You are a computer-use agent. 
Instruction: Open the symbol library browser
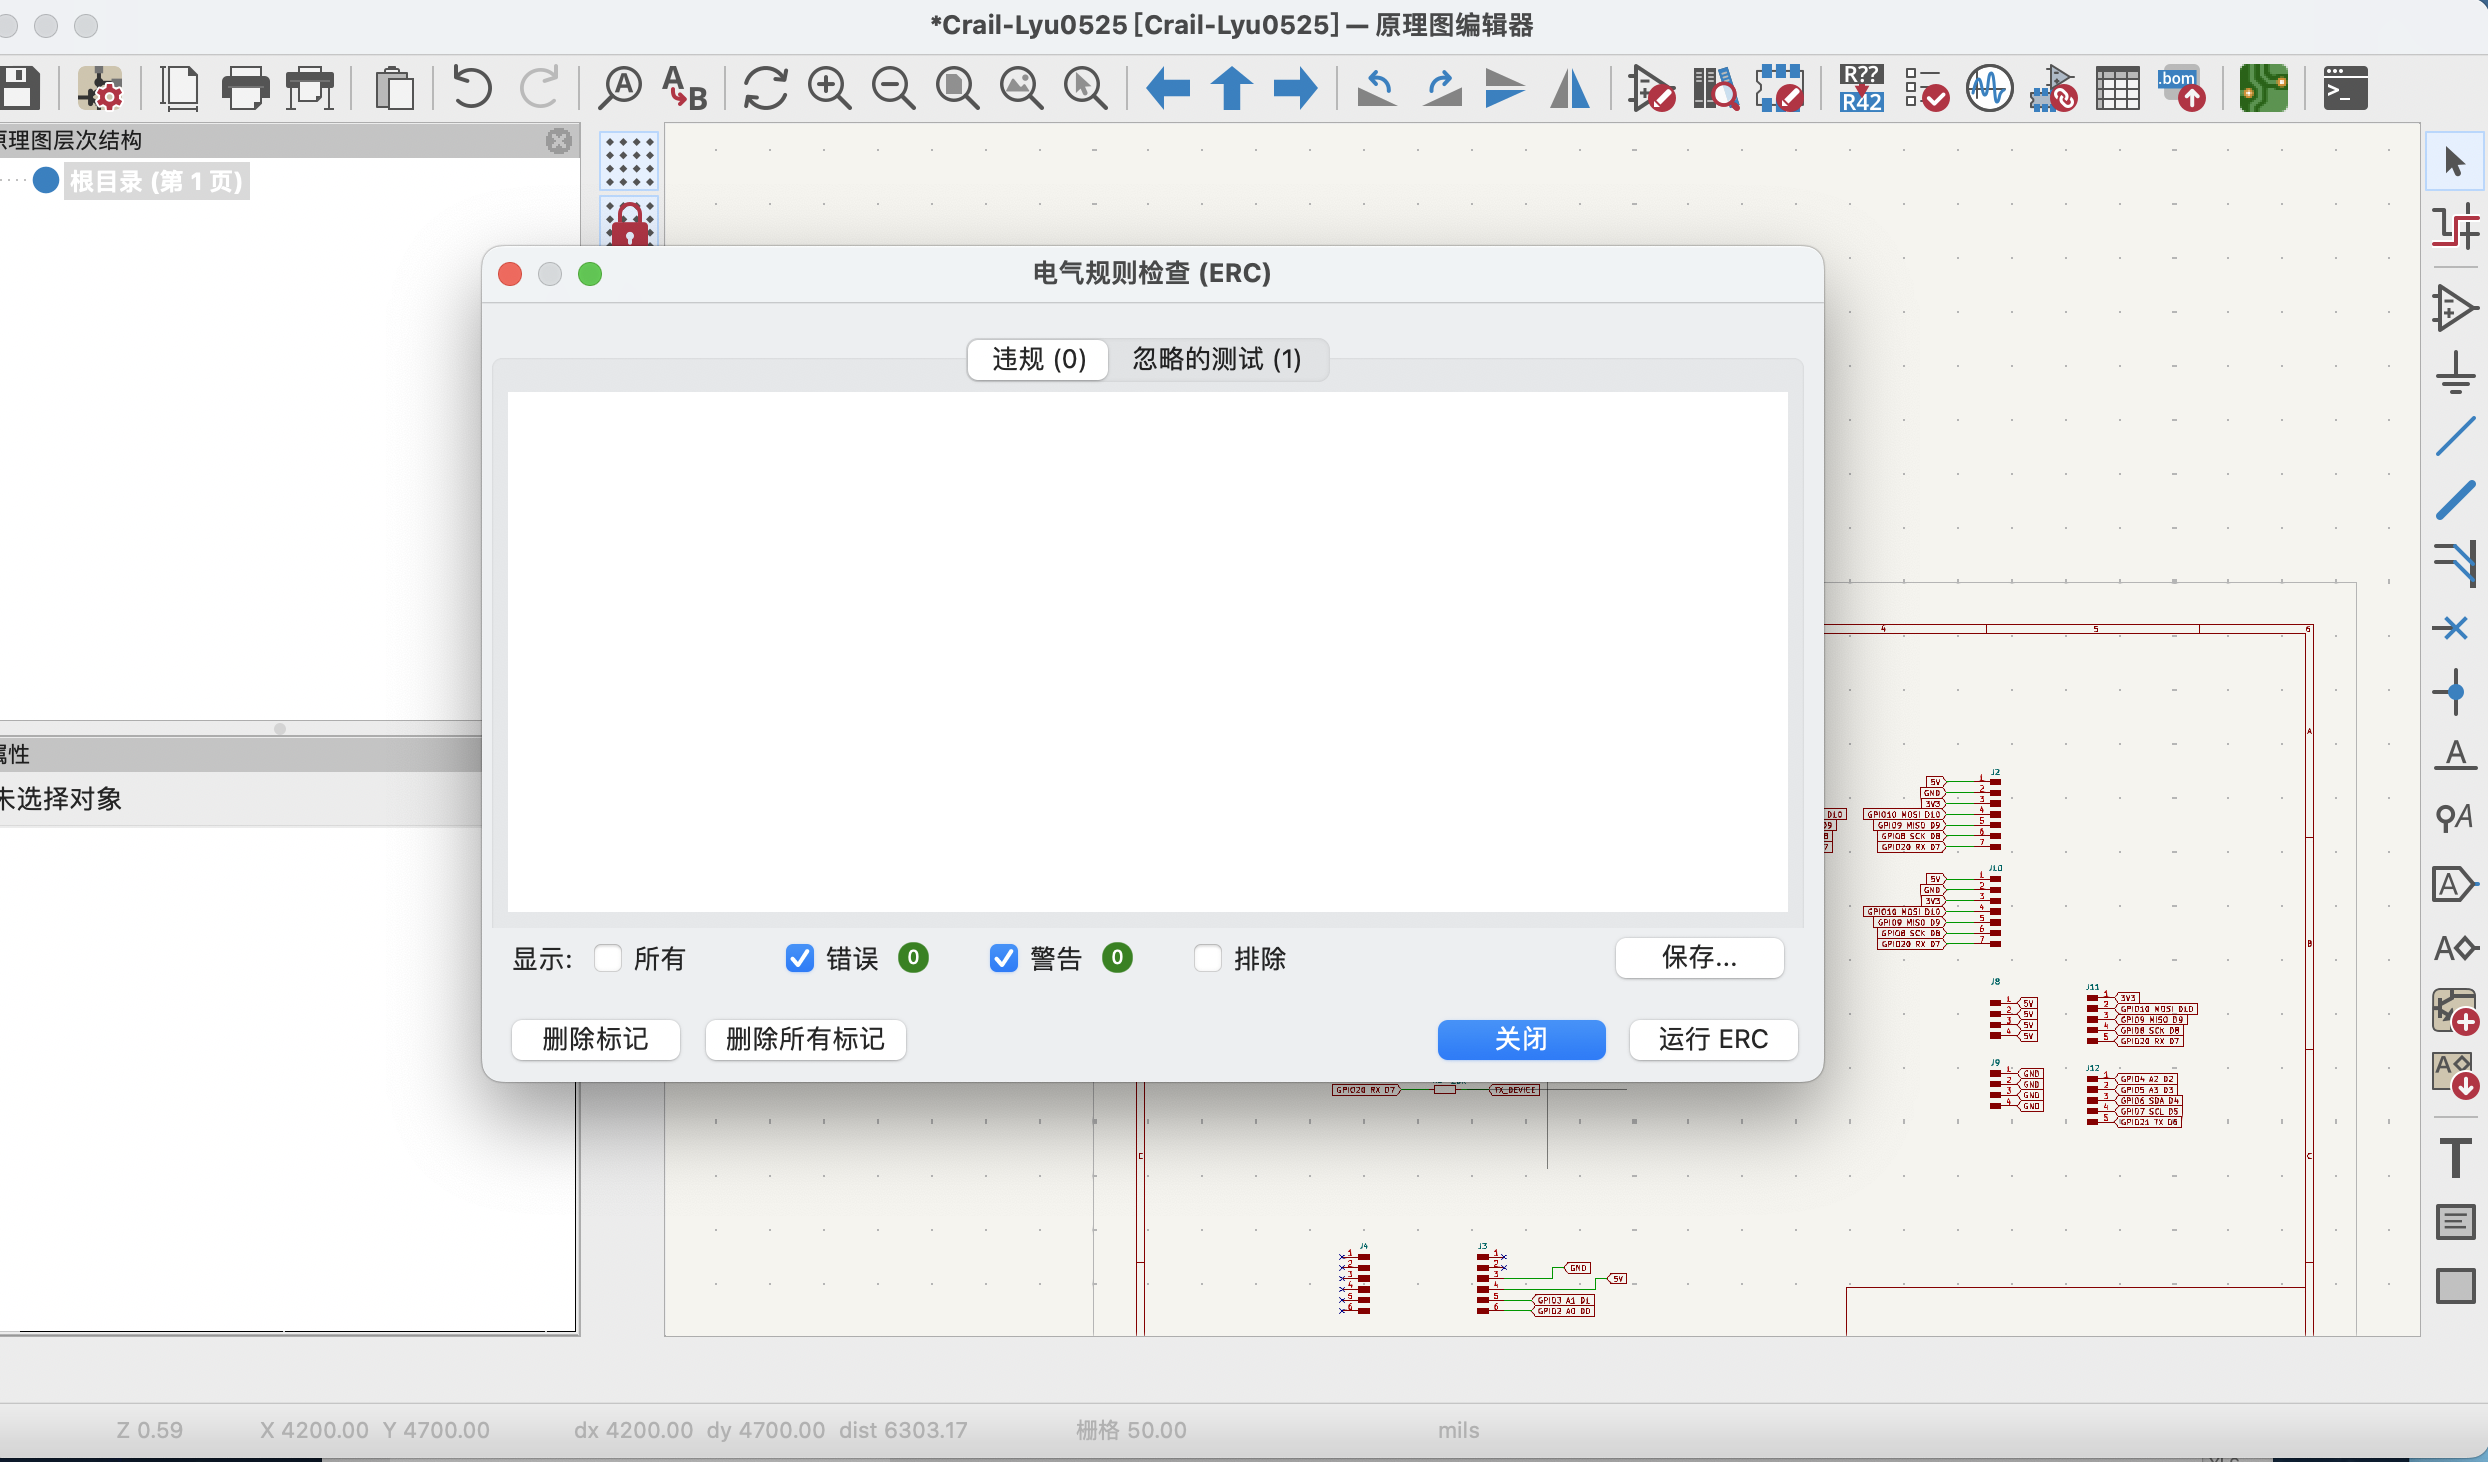coord(1715,88)
